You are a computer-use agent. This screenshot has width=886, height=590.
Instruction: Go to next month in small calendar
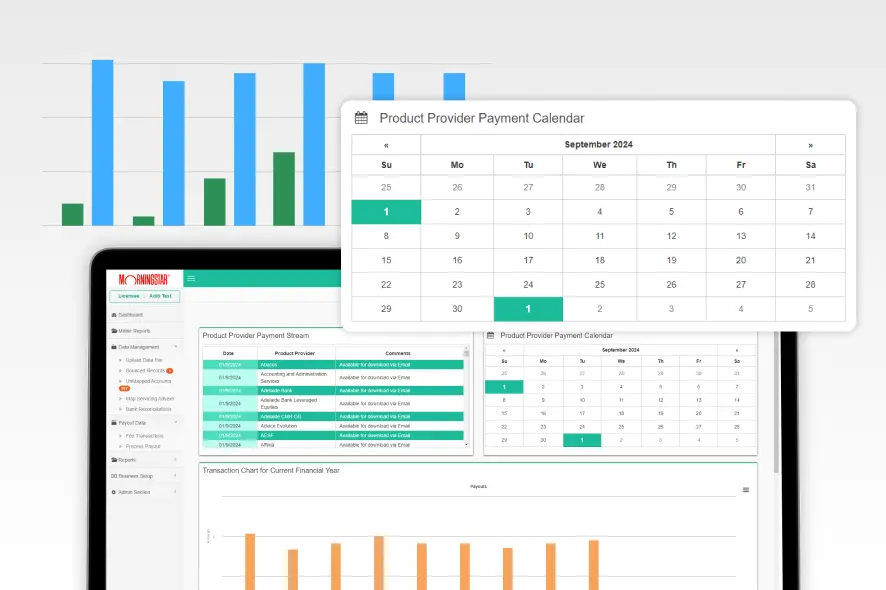pos(737,350)
